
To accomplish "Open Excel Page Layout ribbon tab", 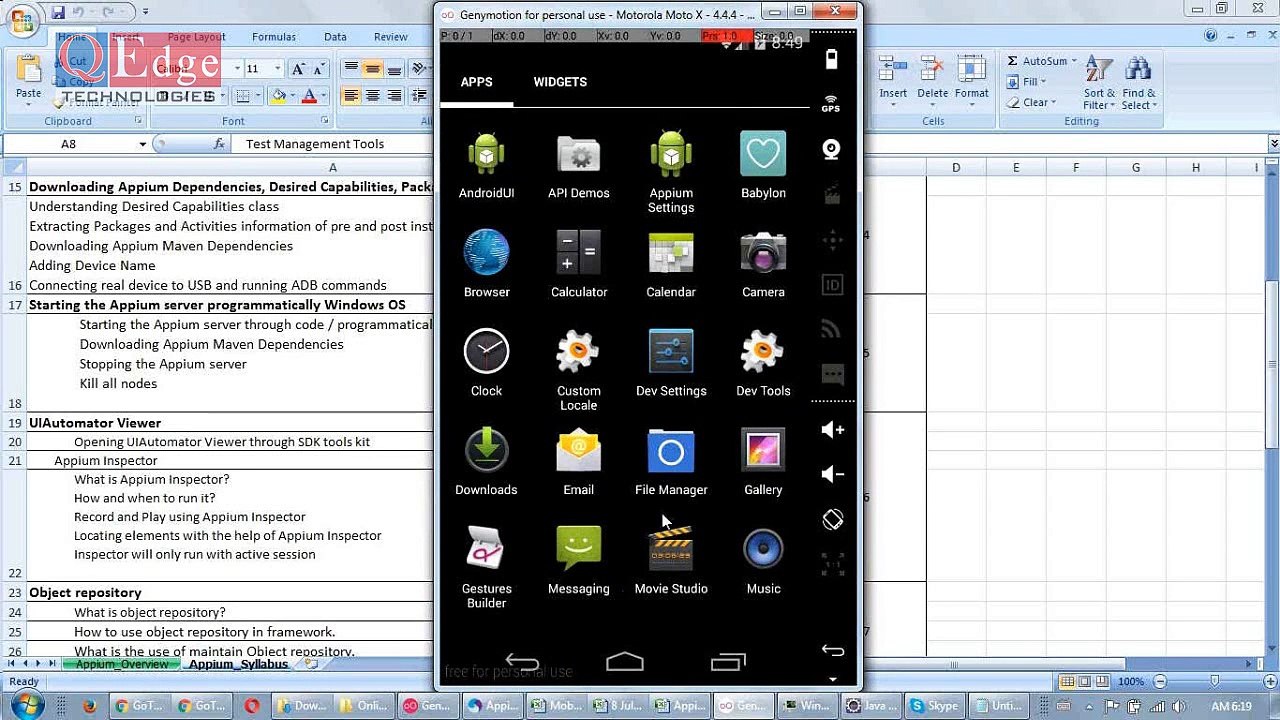I will [196, 37].
